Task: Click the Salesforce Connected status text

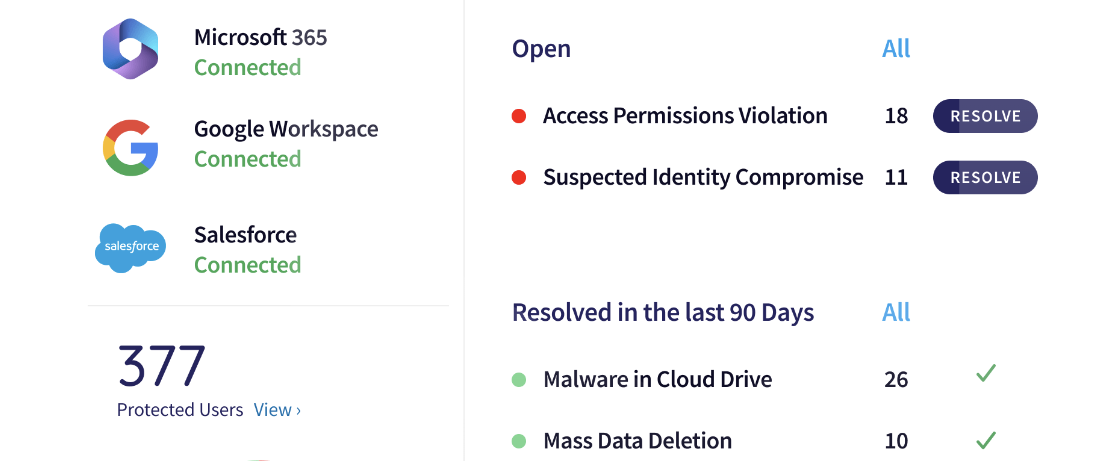Action: pyautogui.click(x=248, y=265)
